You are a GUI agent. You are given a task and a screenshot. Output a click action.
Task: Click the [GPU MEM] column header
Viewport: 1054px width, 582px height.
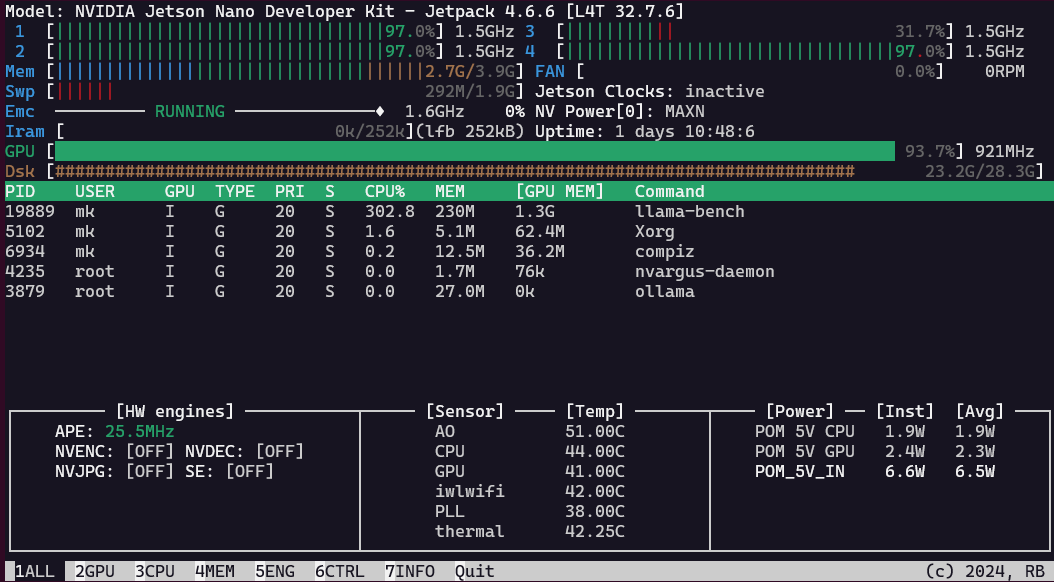coord(560,191)
